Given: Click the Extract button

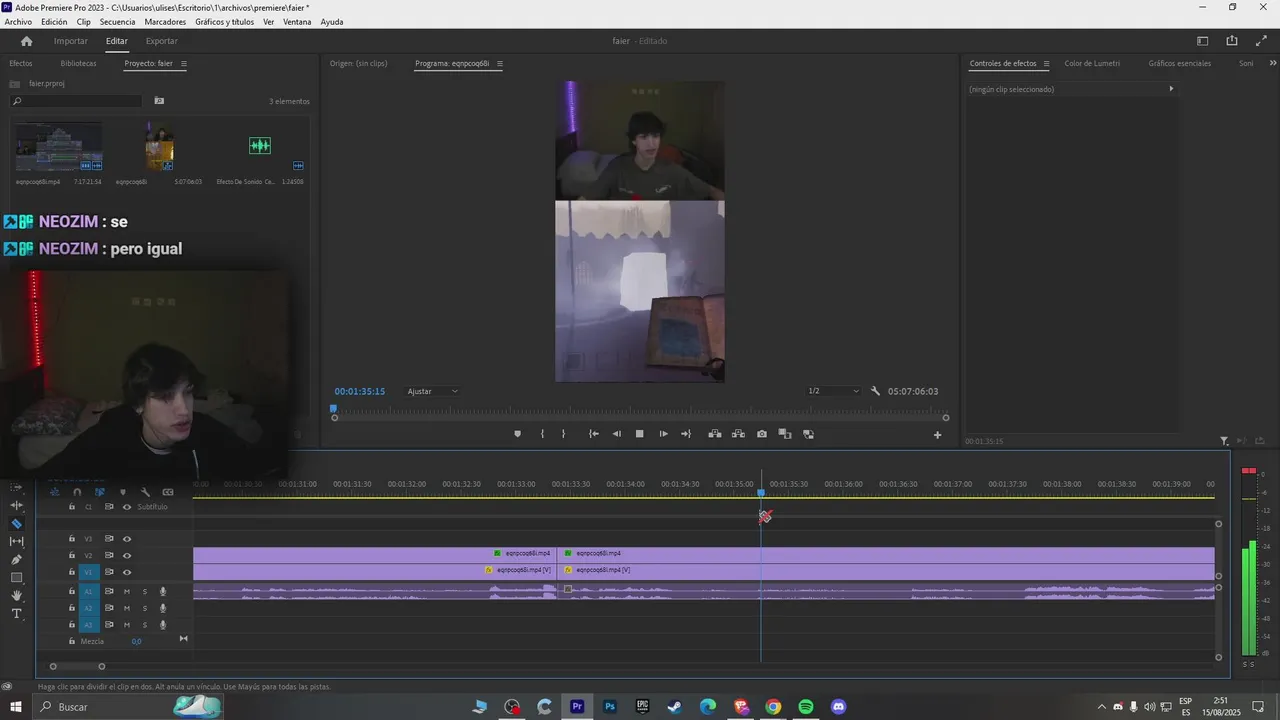Looking at the screenshot, I should click(x=738, y=434).
